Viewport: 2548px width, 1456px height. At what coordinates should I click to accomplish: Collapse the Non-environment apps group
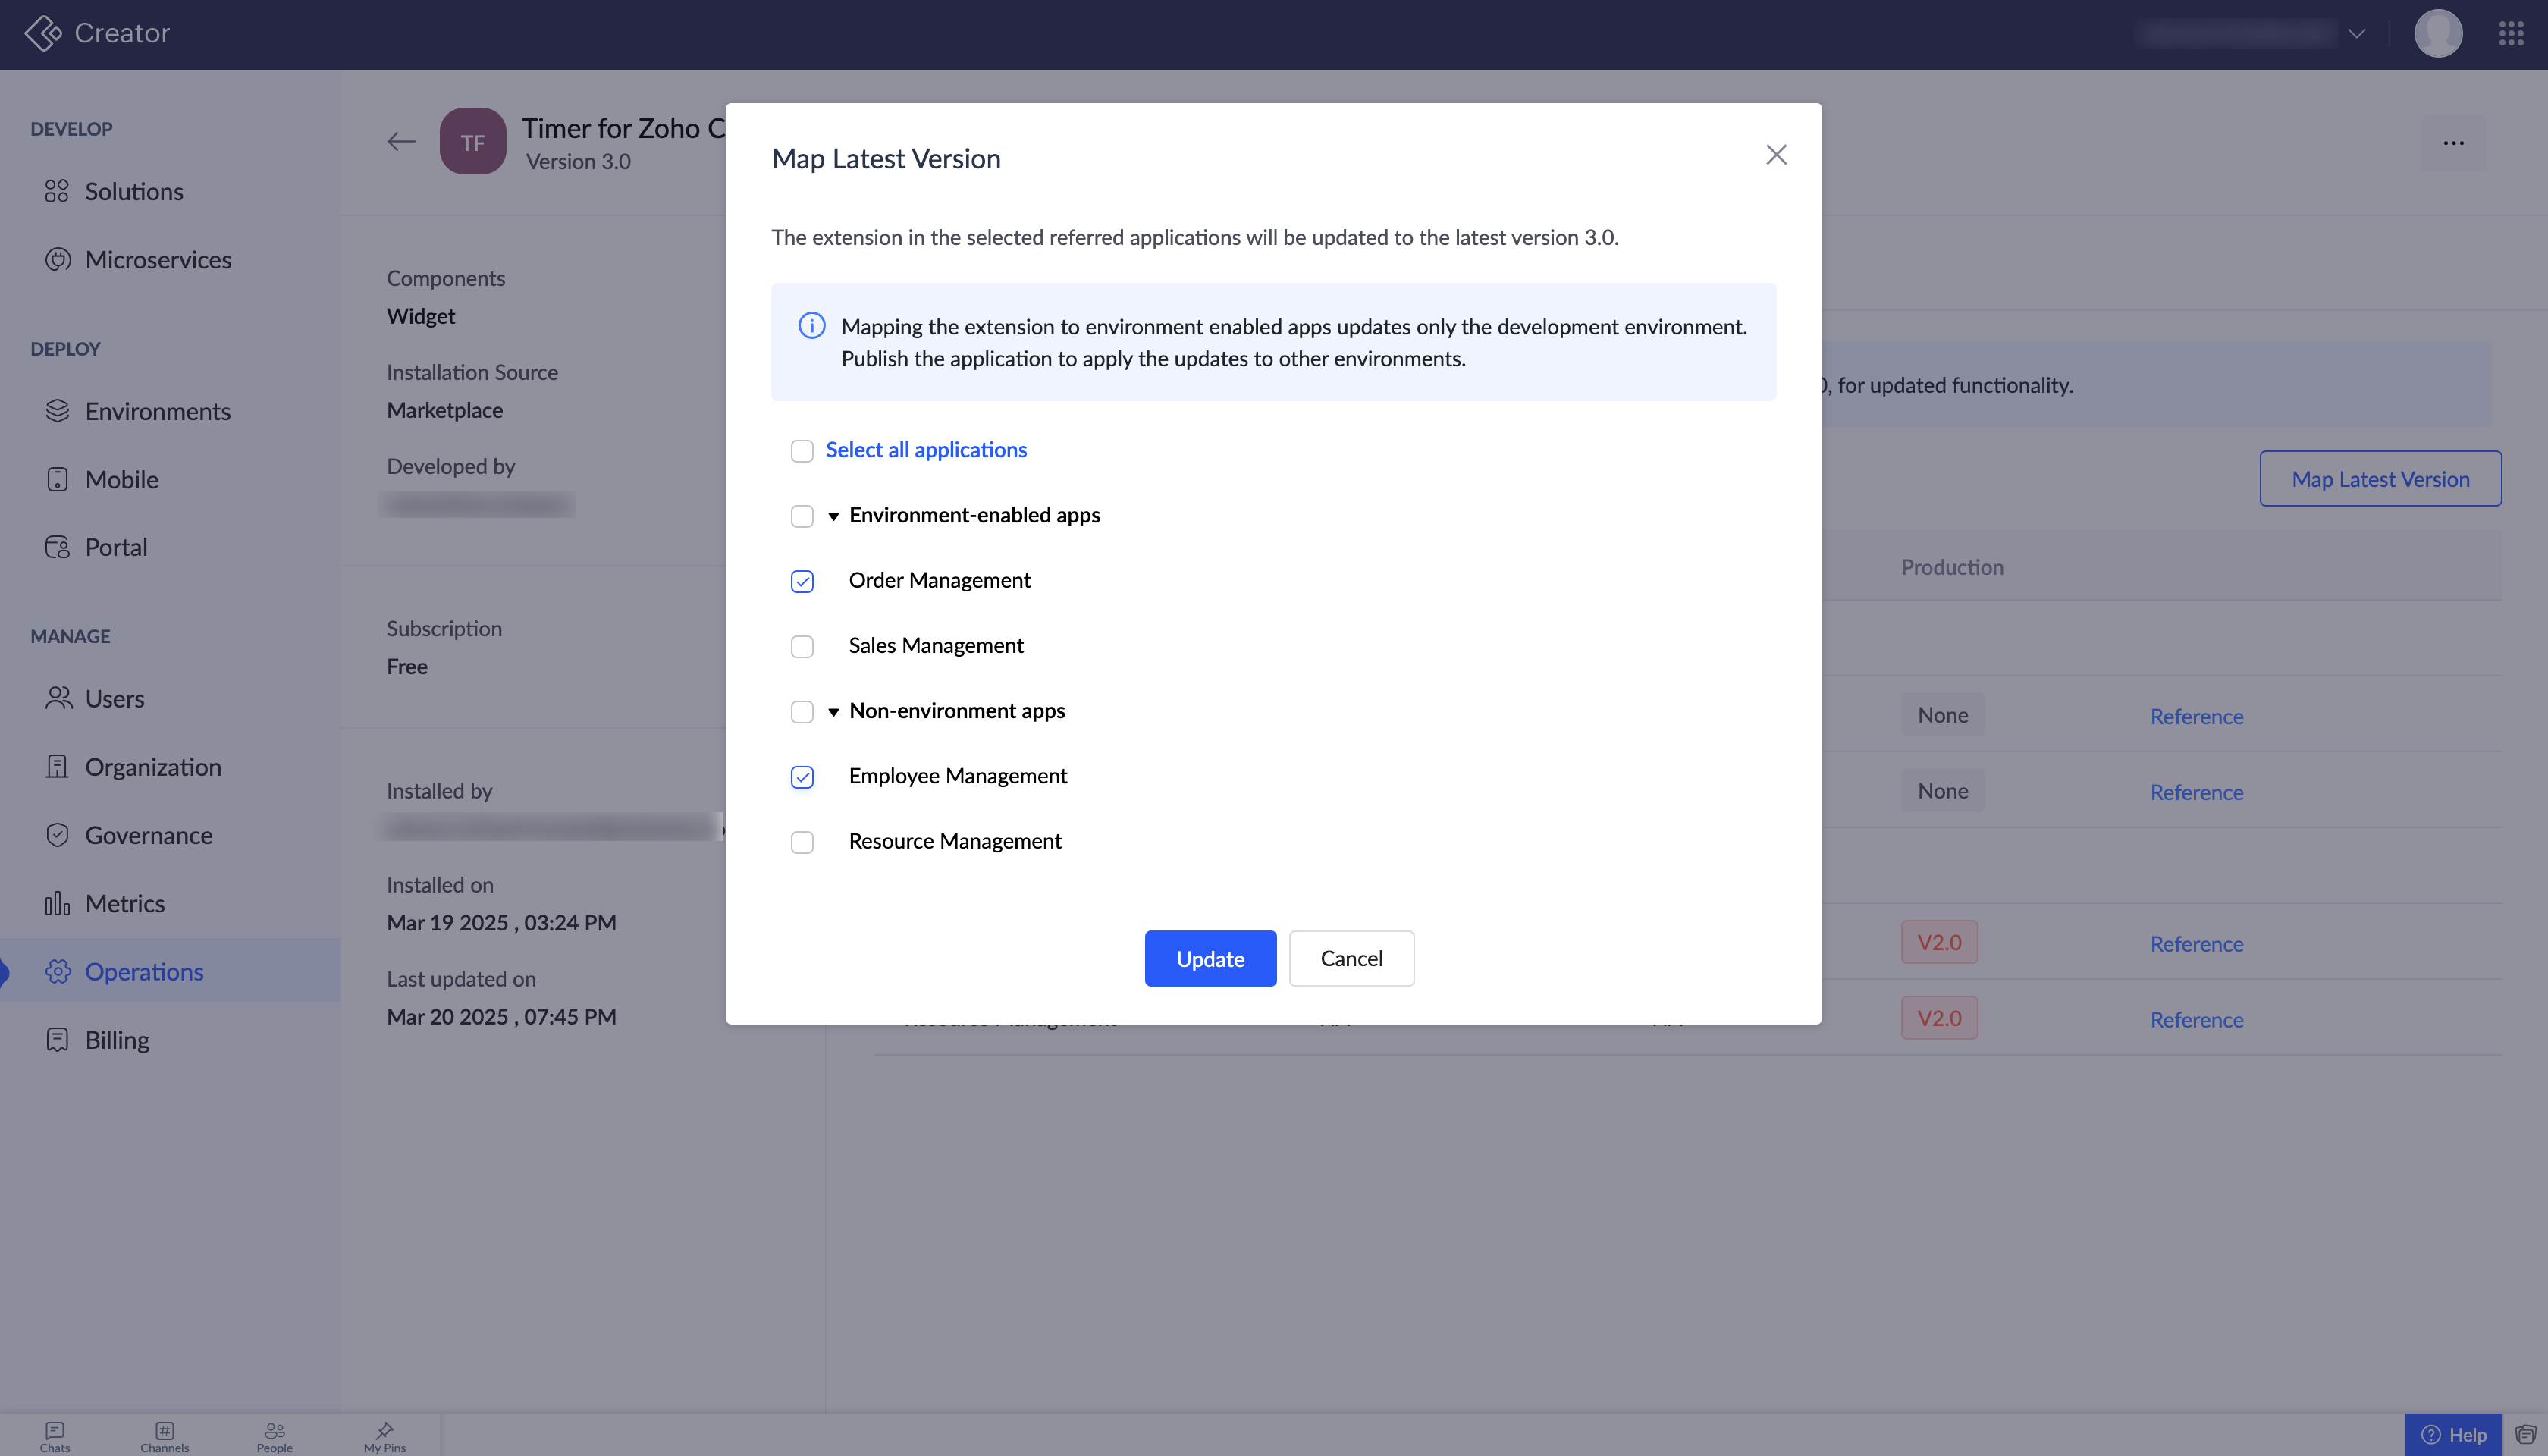[833, 712]
